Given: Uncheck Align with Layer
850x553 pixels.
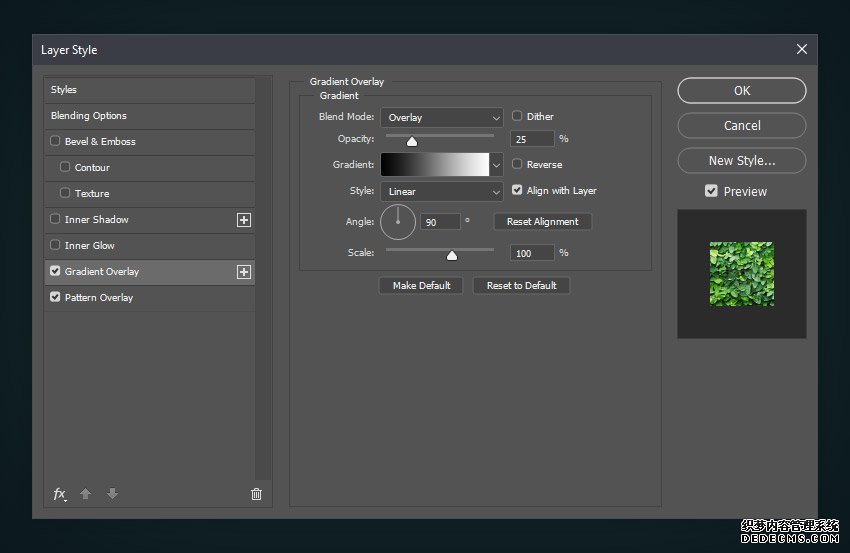Looking at the screenshot, I should pyautogui.click(x=517, y=190).
